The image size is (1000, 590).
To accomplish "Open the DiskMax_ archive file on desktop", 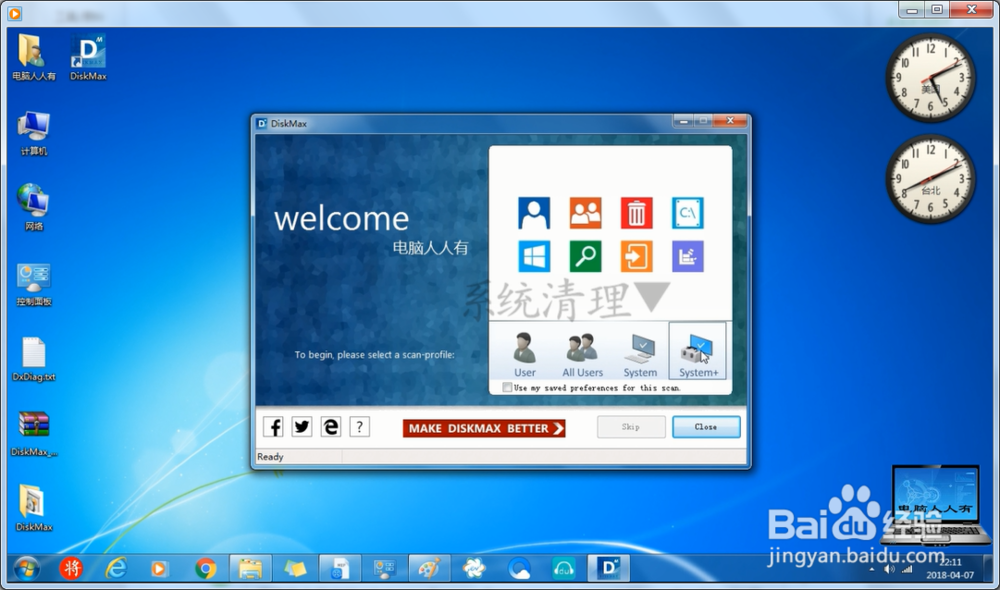I will [x=34, y=434].
